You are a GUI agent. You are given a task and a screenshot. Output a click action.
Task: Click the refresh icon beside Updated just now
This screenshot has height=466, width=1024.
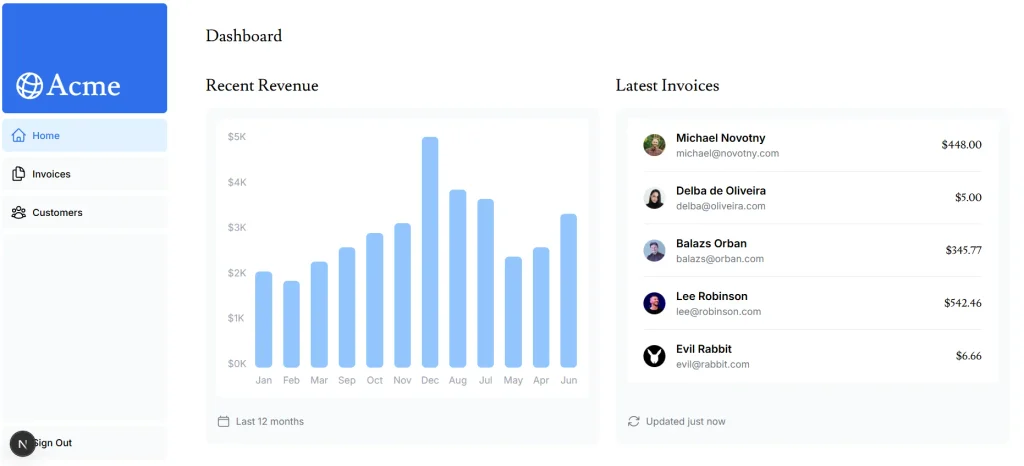click(633, 422)
